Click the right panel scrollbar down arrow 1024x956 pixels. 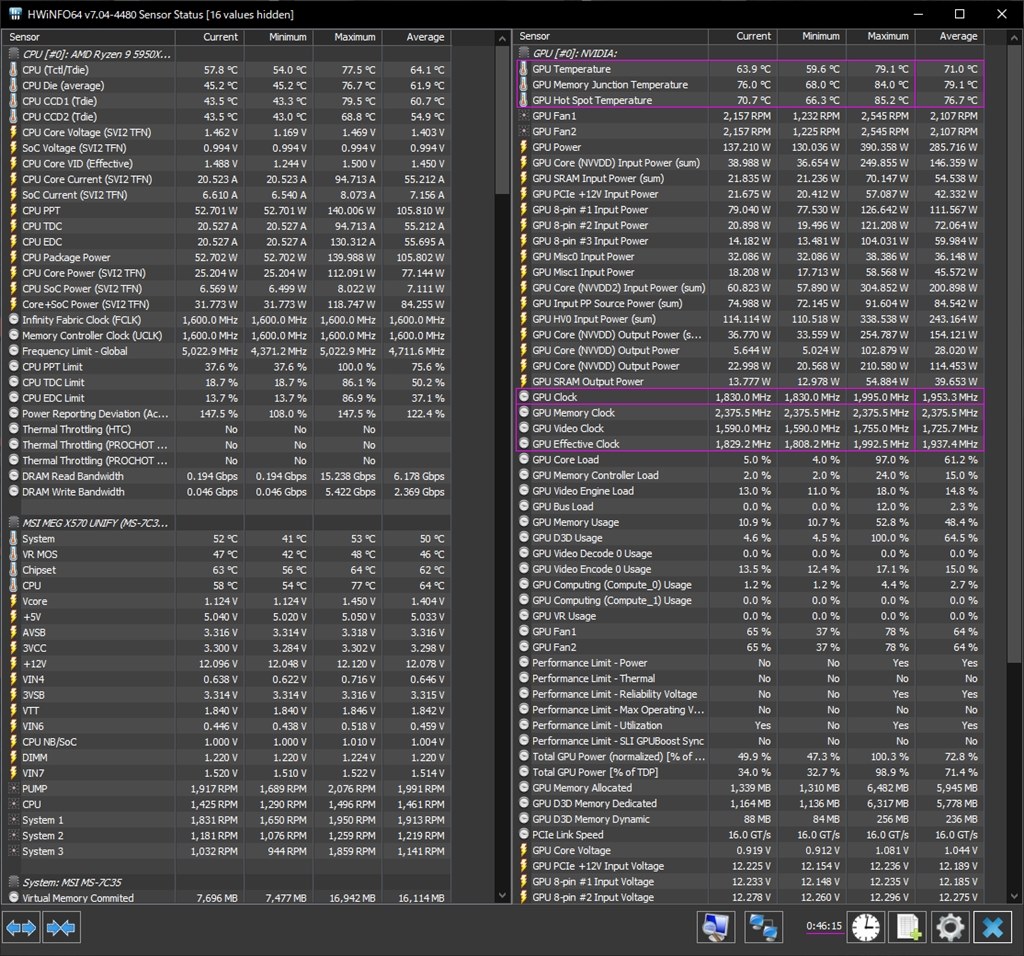click(1014, 895)
